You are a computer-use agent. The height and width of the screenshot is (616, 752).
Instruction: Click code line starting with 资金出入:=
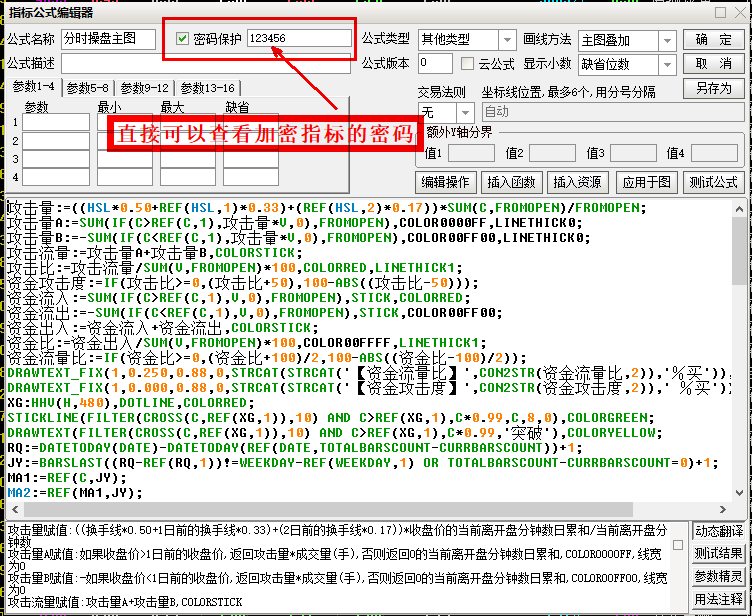tap(163, 328)
